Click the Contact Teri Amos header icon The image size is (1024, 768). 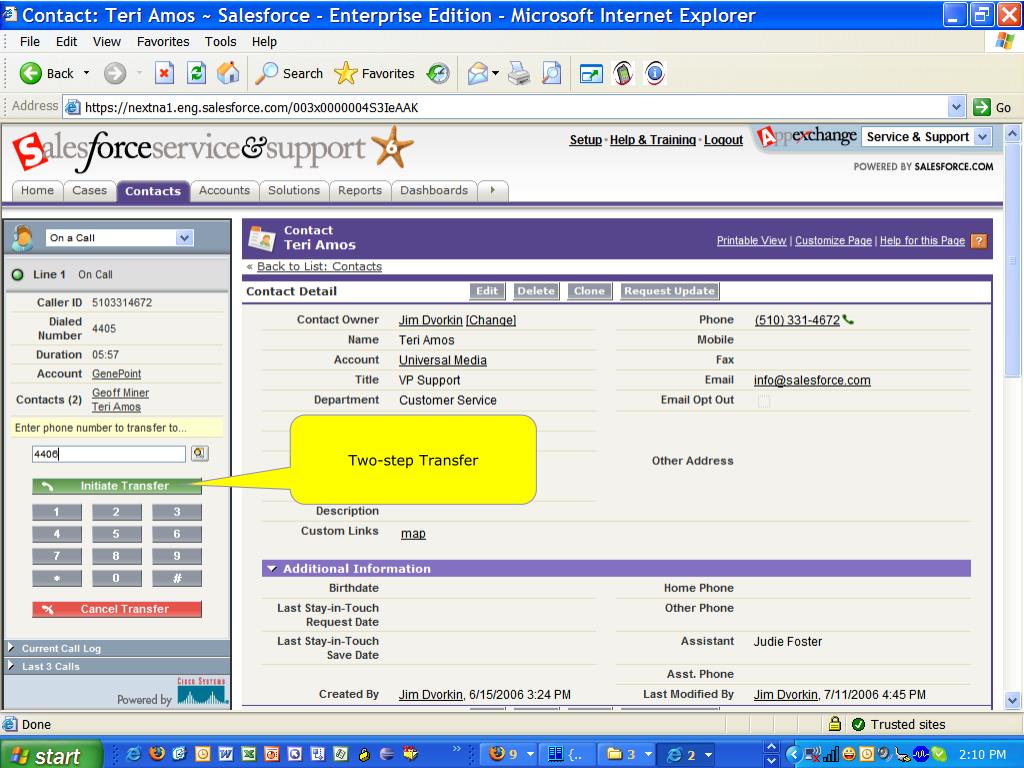coord(262,238)
